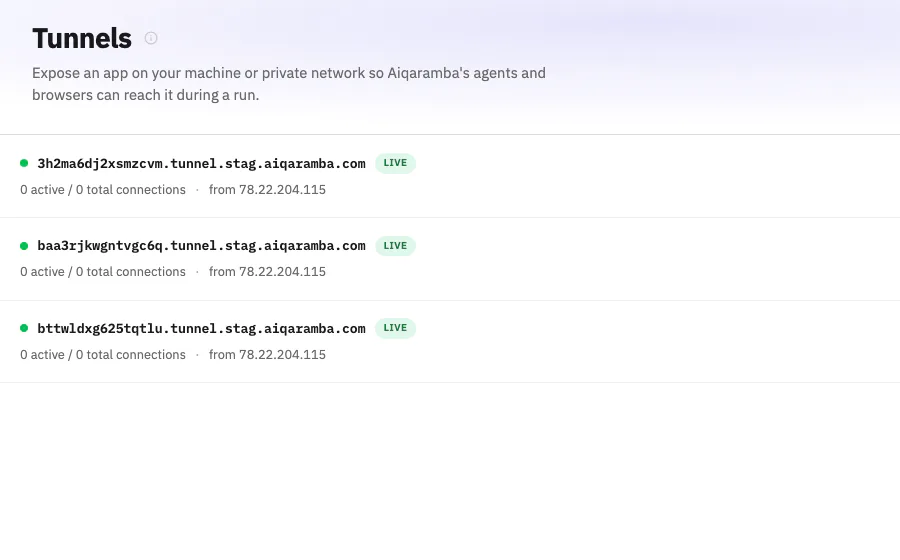Open tunnel bttwldxg625tqtlu.tunnel.stag.aiqaramba.com
Image resolution: width=900 pixels, height=560 pixels.
point(201,328)
